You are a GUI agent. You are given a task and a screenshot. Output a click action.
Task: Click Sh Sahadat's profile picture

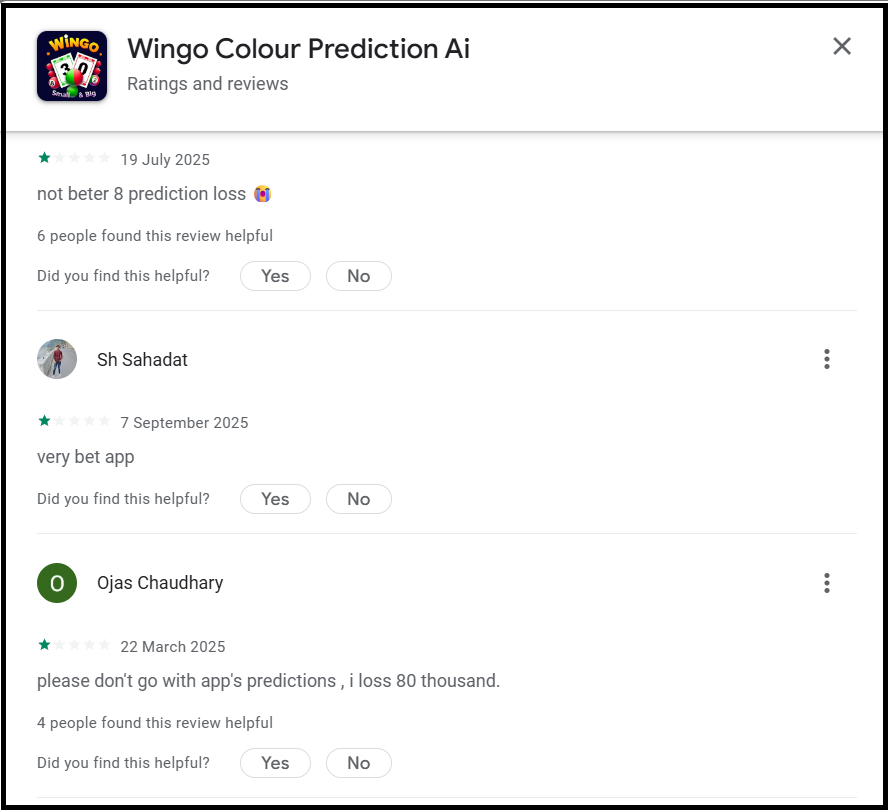coord(57,359)
